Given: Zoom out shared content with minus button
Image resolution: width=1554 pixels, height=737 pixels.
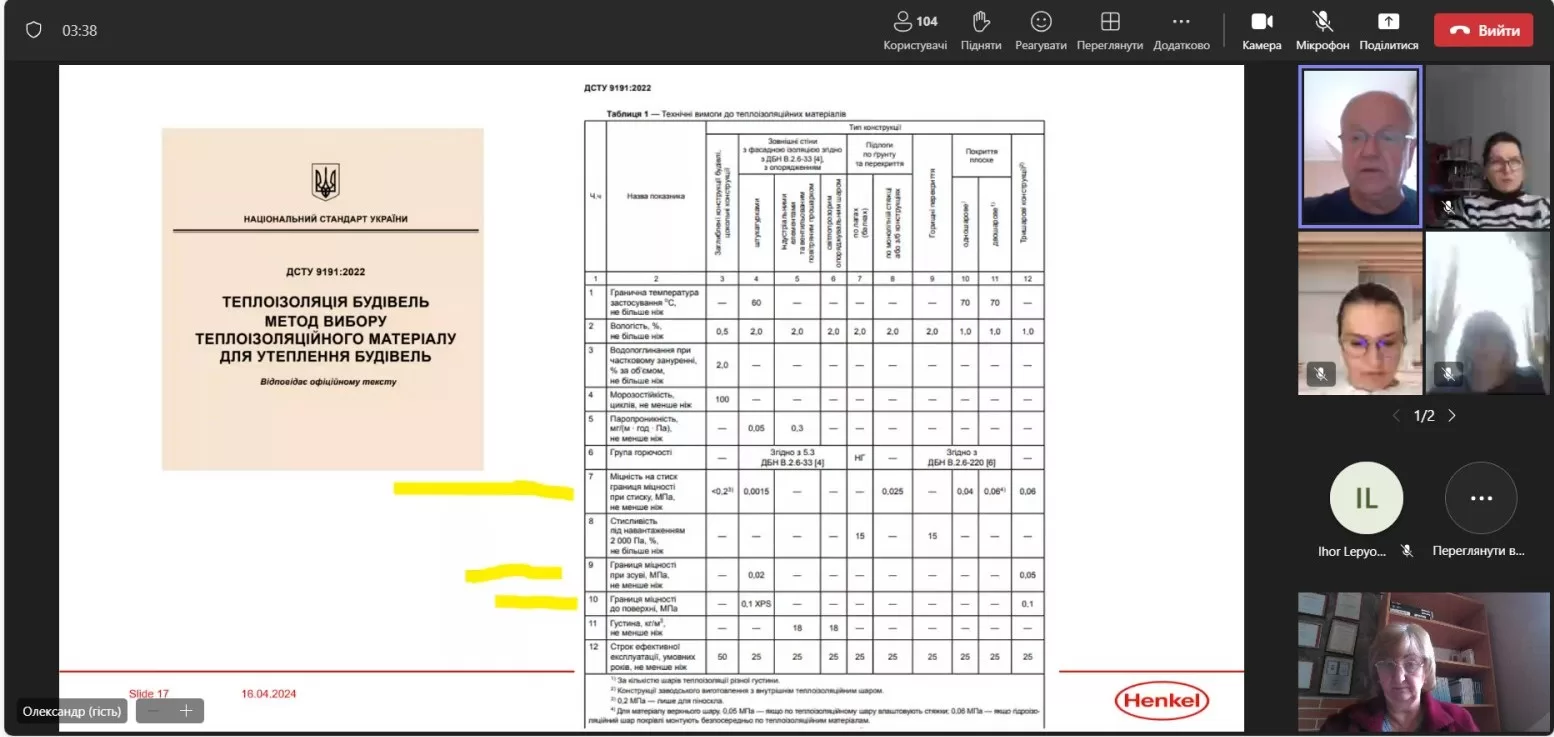Looking at the screenshot, I should pyautogui.click(x=153, y=711).
